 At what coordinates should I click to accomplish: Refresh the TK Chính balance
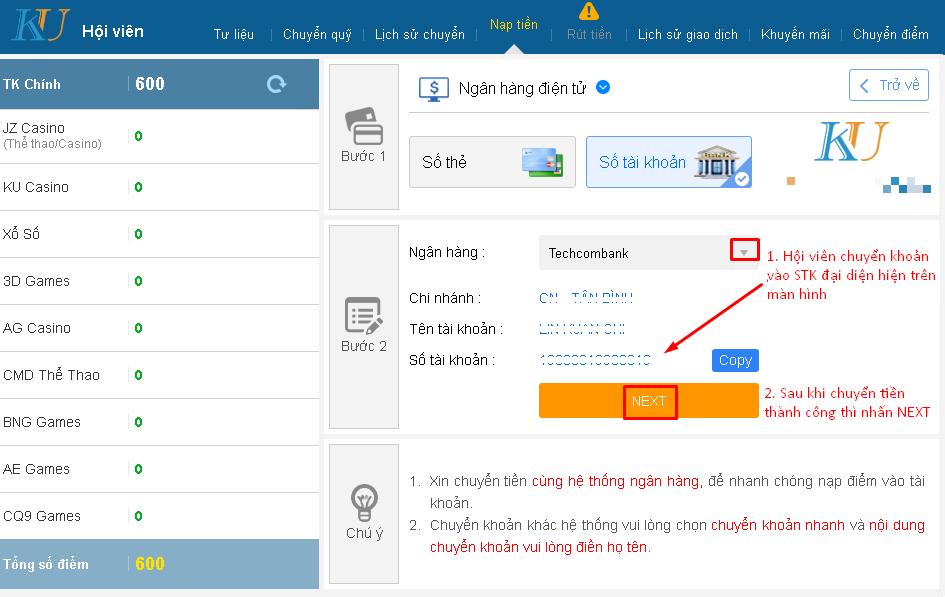click(276, 84)
